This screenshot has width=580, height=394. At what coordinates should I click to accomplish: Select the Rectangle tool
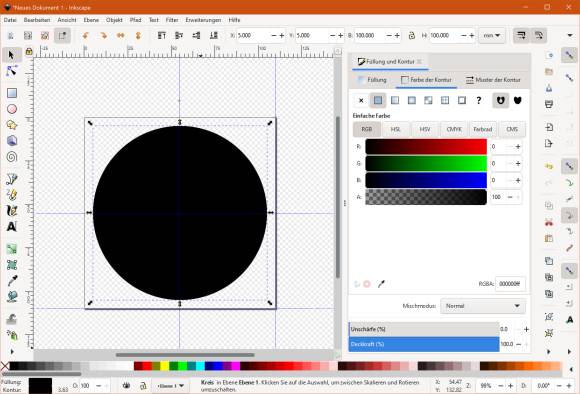click(x=12, y=93)
